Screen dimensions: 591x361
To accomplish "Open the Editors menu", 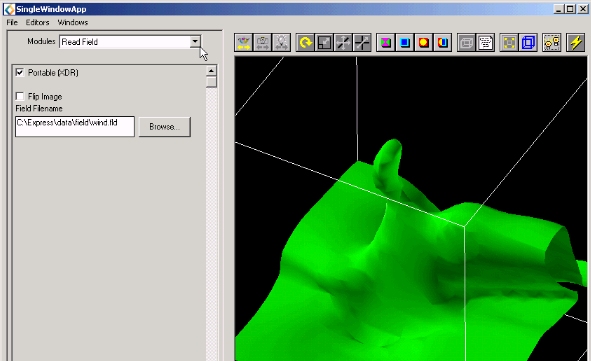I will click(x=37, y=23).
